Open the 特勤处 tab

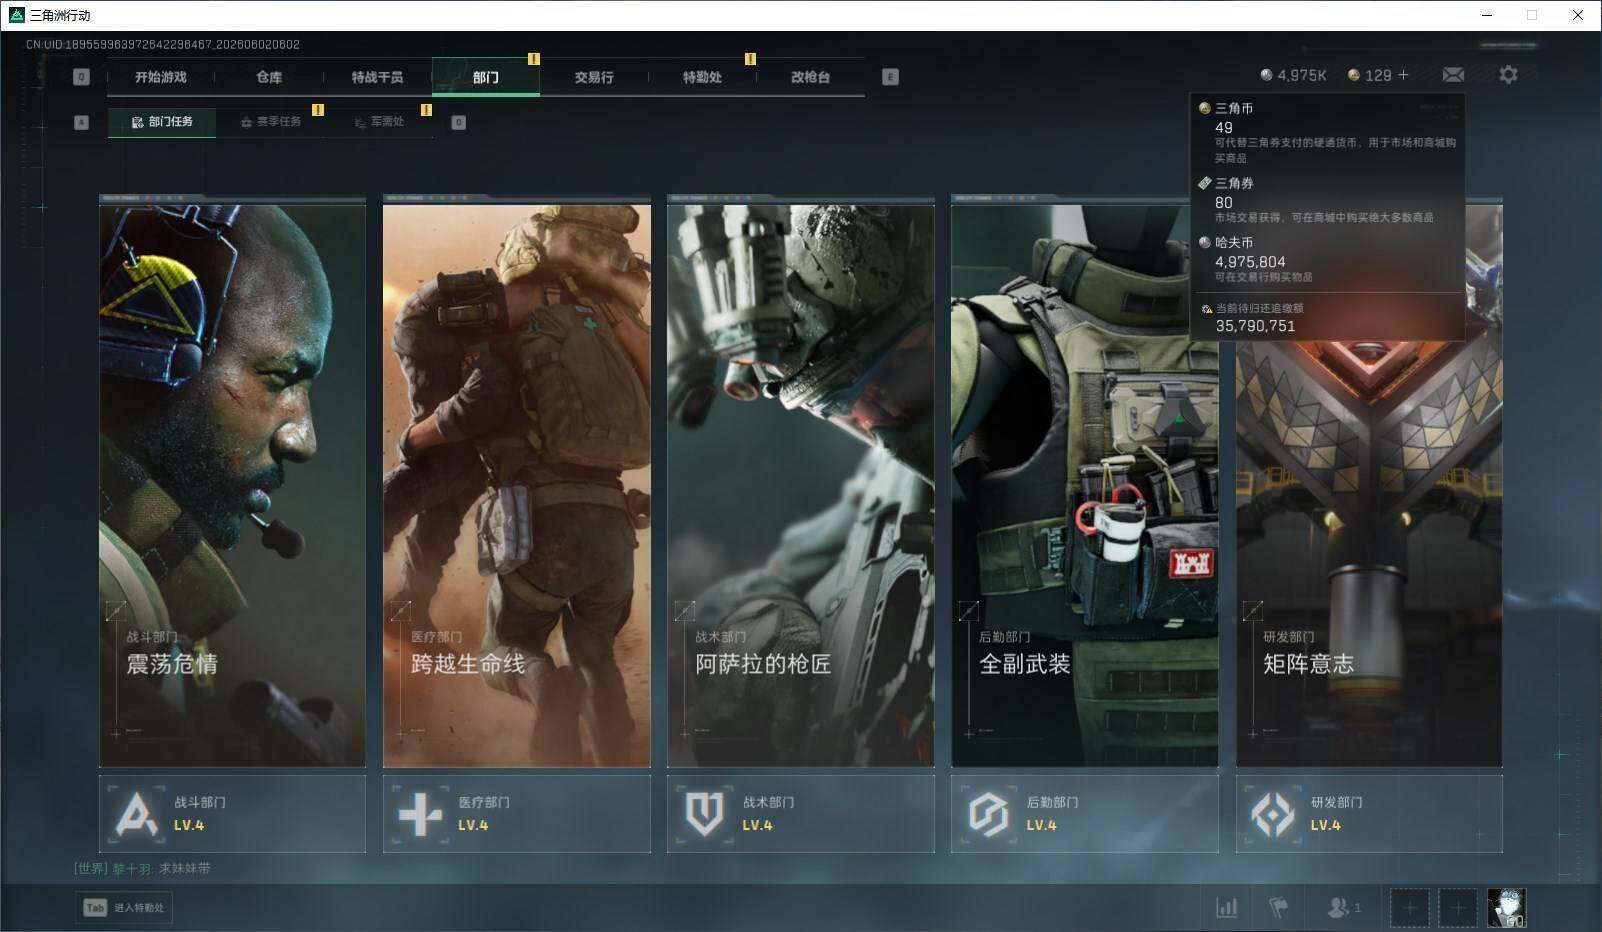pyautogui.click(x=702, y=77)
